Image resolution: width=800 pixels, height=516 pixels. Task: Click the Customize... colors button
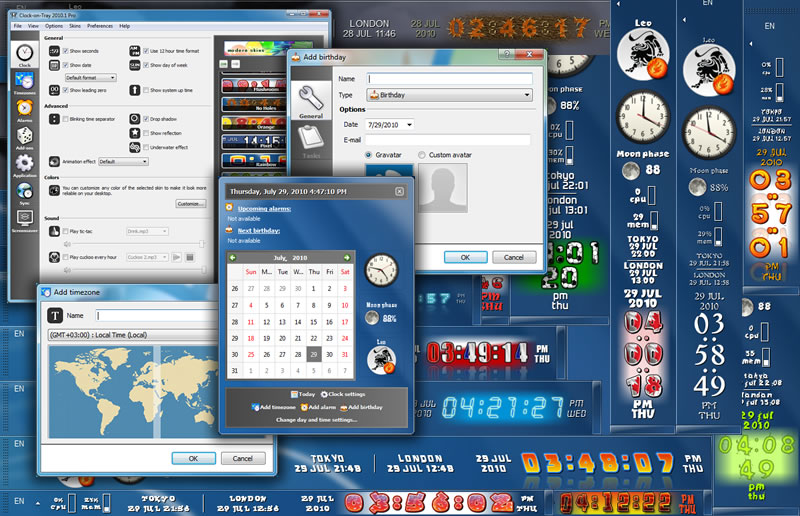pyautogui.click(x=190, y=203)
